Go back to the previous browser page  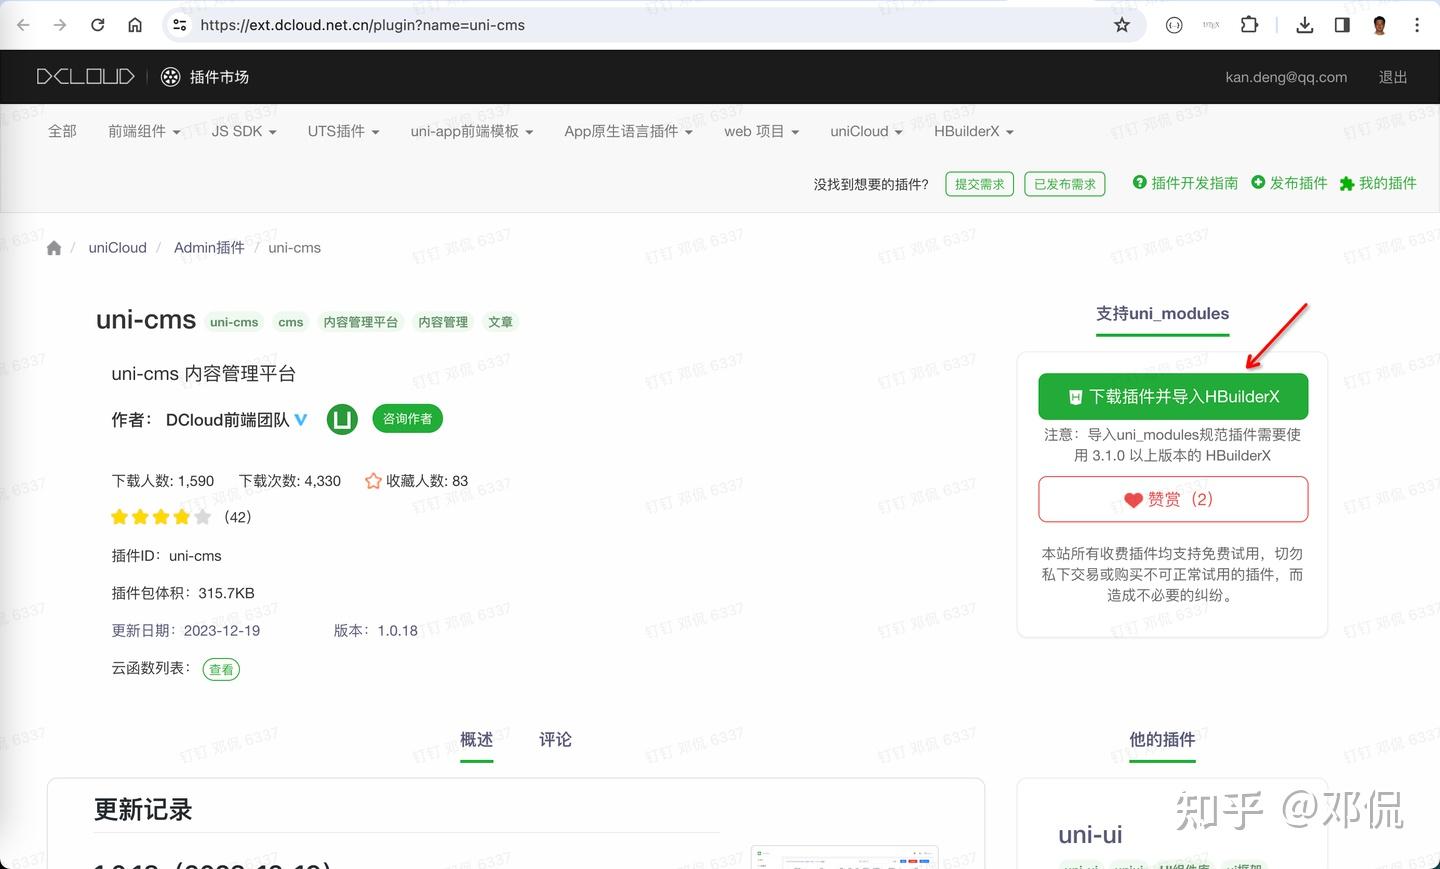coord(24,25)
